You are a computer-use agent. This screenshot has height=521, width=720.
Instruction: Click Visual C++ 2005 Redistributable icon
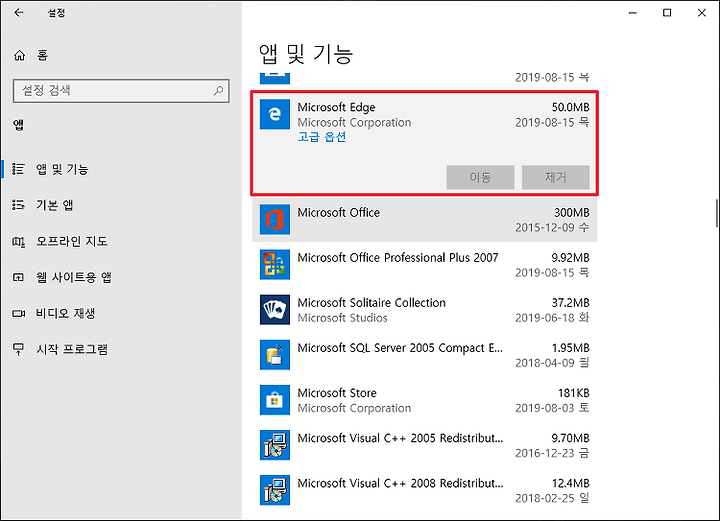(275, 445)
